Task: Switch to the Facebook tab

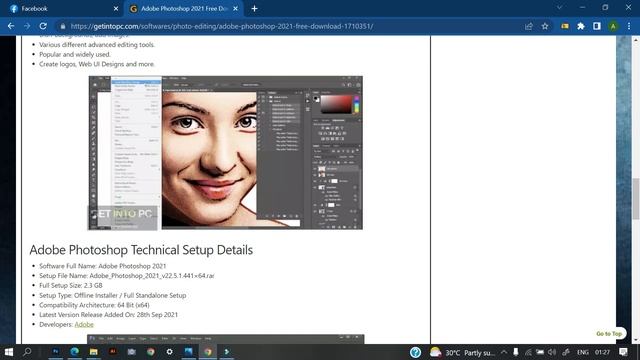Action: (61, 9)
